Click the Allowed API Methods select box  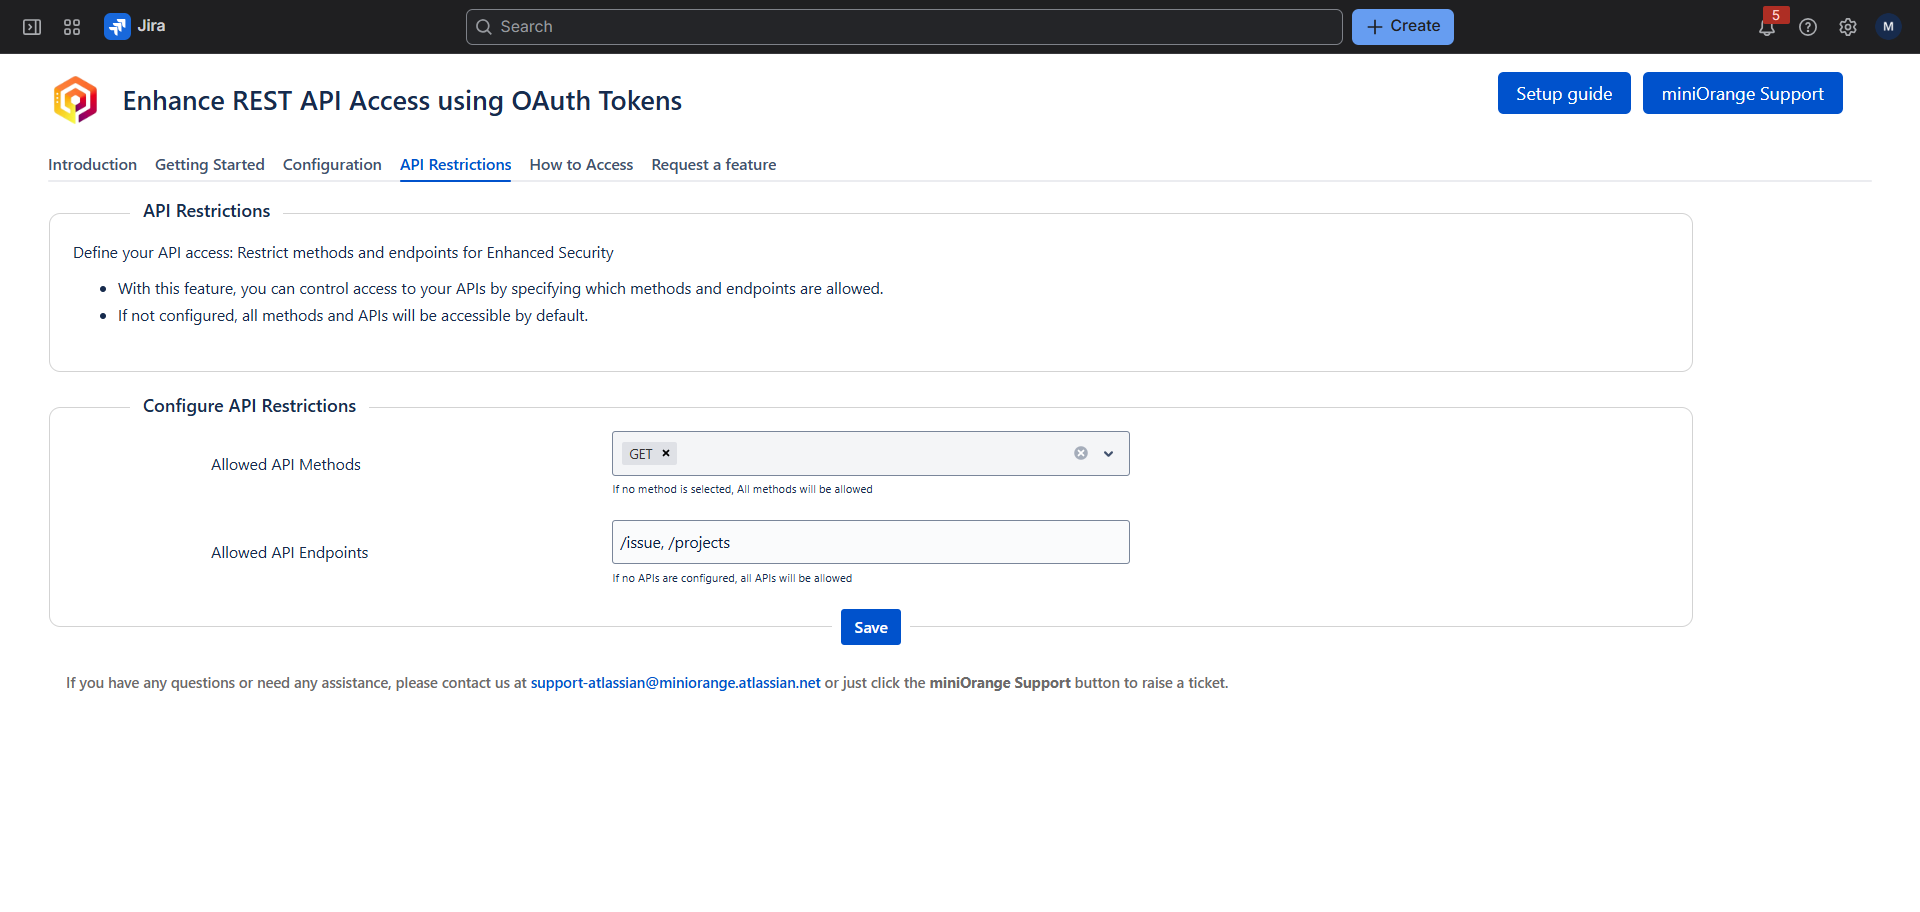(x=871, y=454)
